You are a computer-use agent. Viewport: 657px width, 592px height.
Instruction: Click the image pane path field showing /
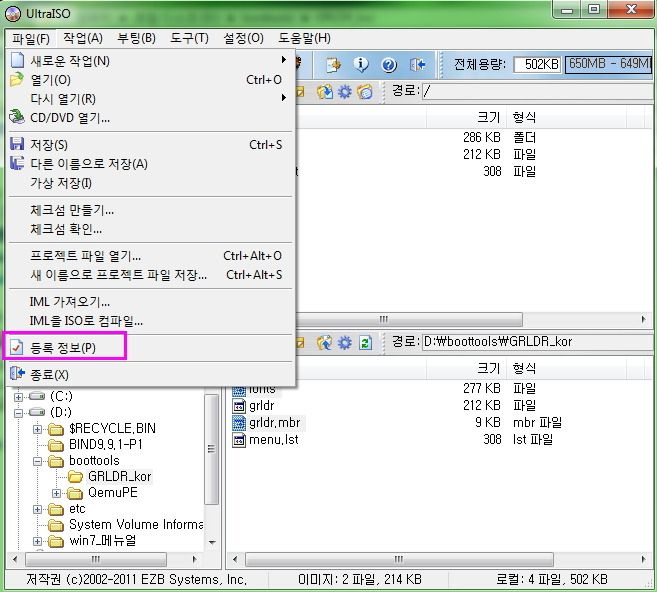537,90
